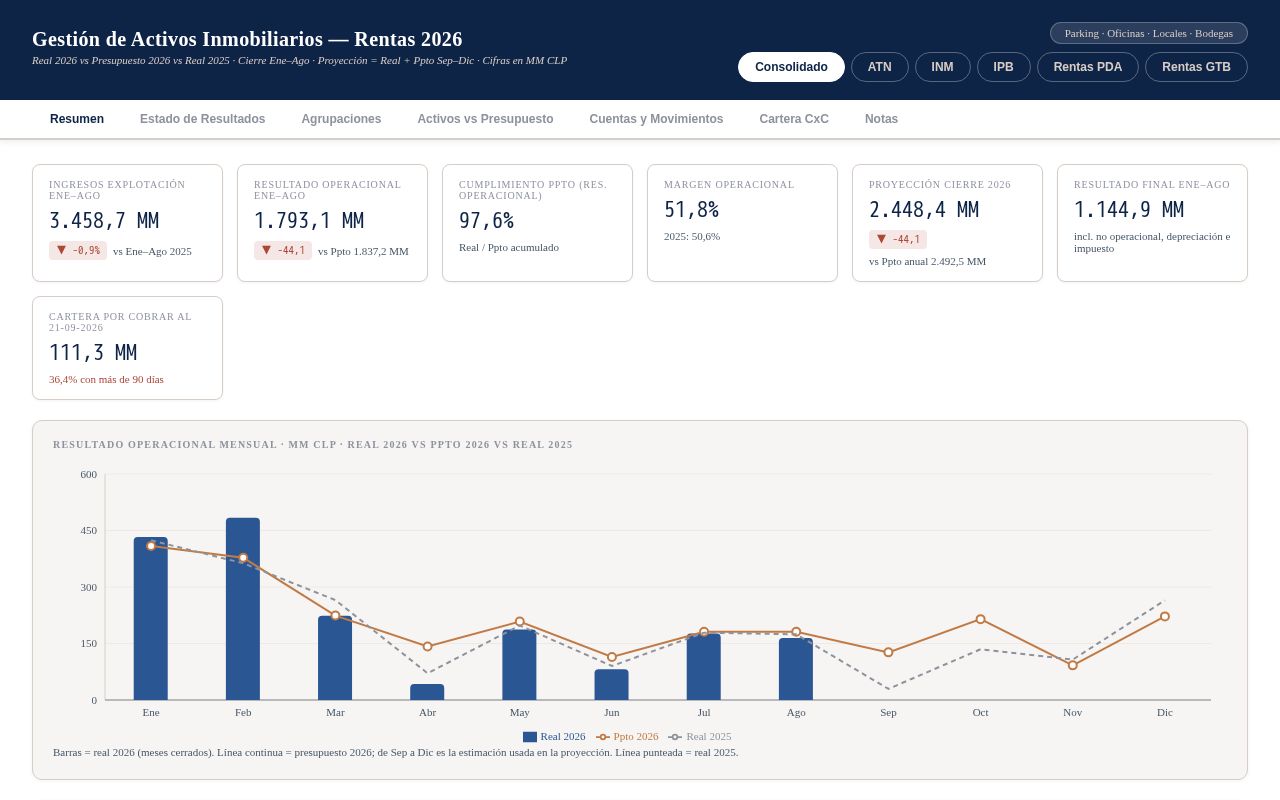Switch to the INM entity
The width and height of the screenshot is (1280, 800).
point(943,67)
